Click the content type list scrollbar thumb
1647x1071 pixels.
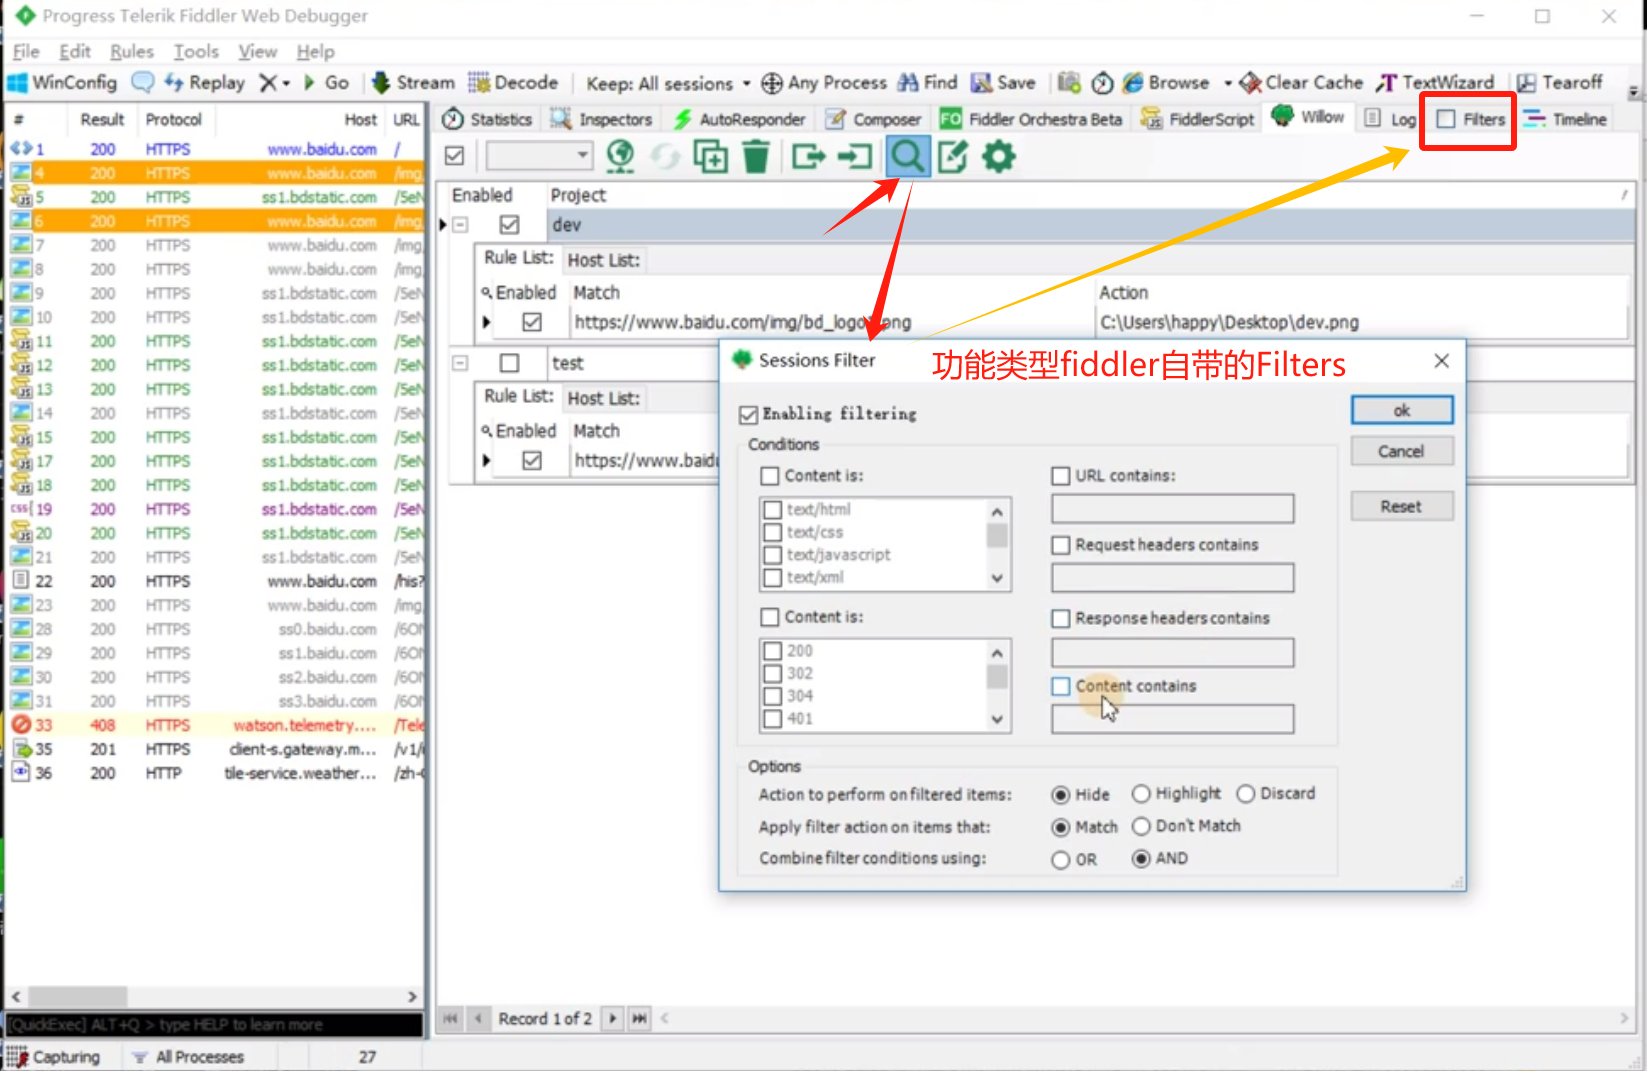pos(996,536)
